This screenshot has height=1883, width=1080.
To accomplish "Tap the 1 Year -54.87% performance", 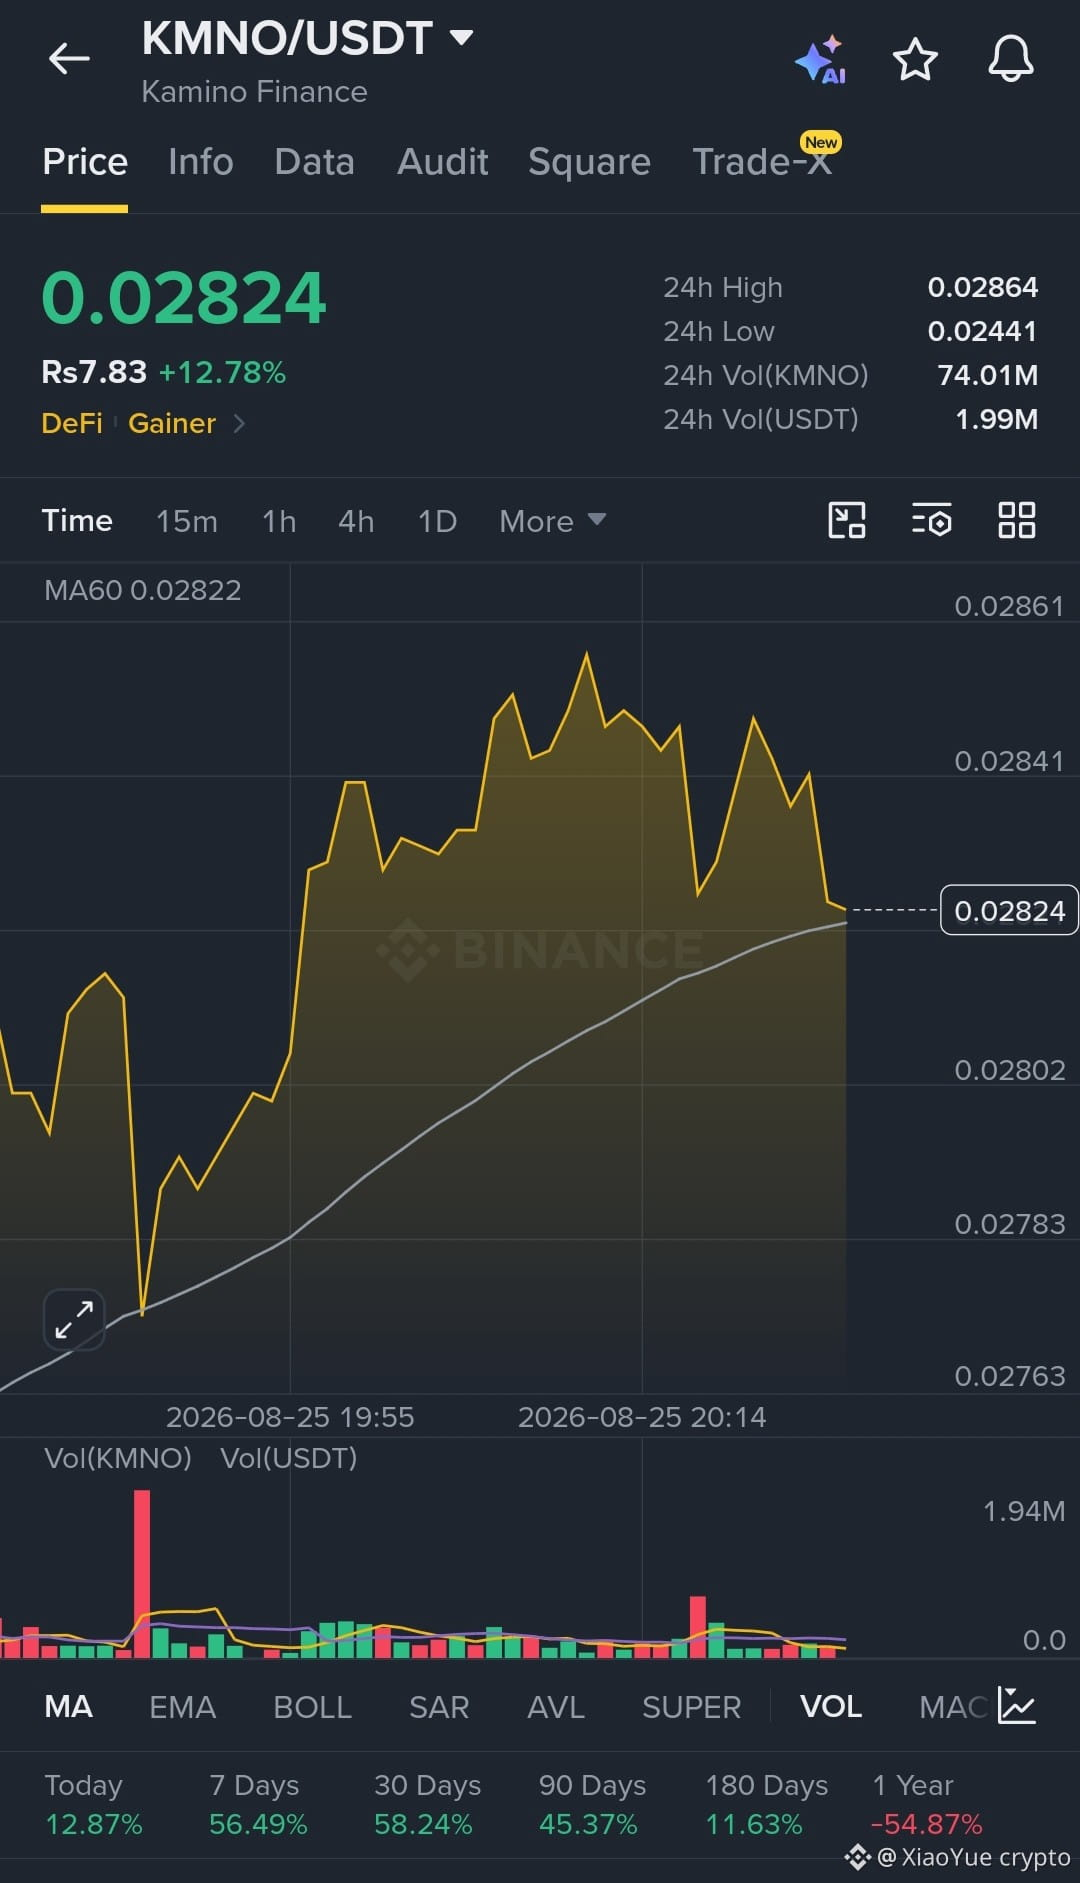I will [x=927, y=1805].
